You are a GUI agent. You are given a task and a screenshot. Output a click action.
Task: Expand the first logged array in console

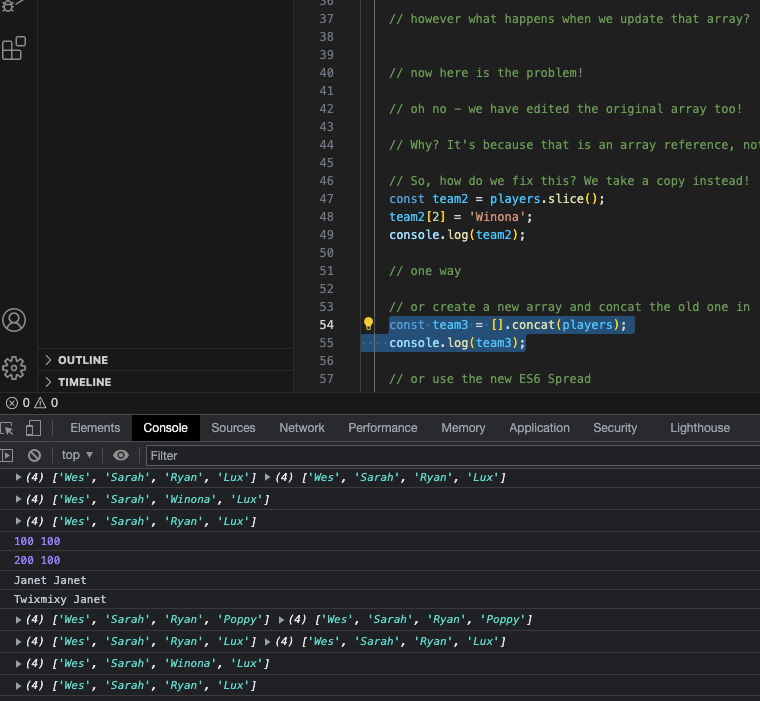coord(18,477)
